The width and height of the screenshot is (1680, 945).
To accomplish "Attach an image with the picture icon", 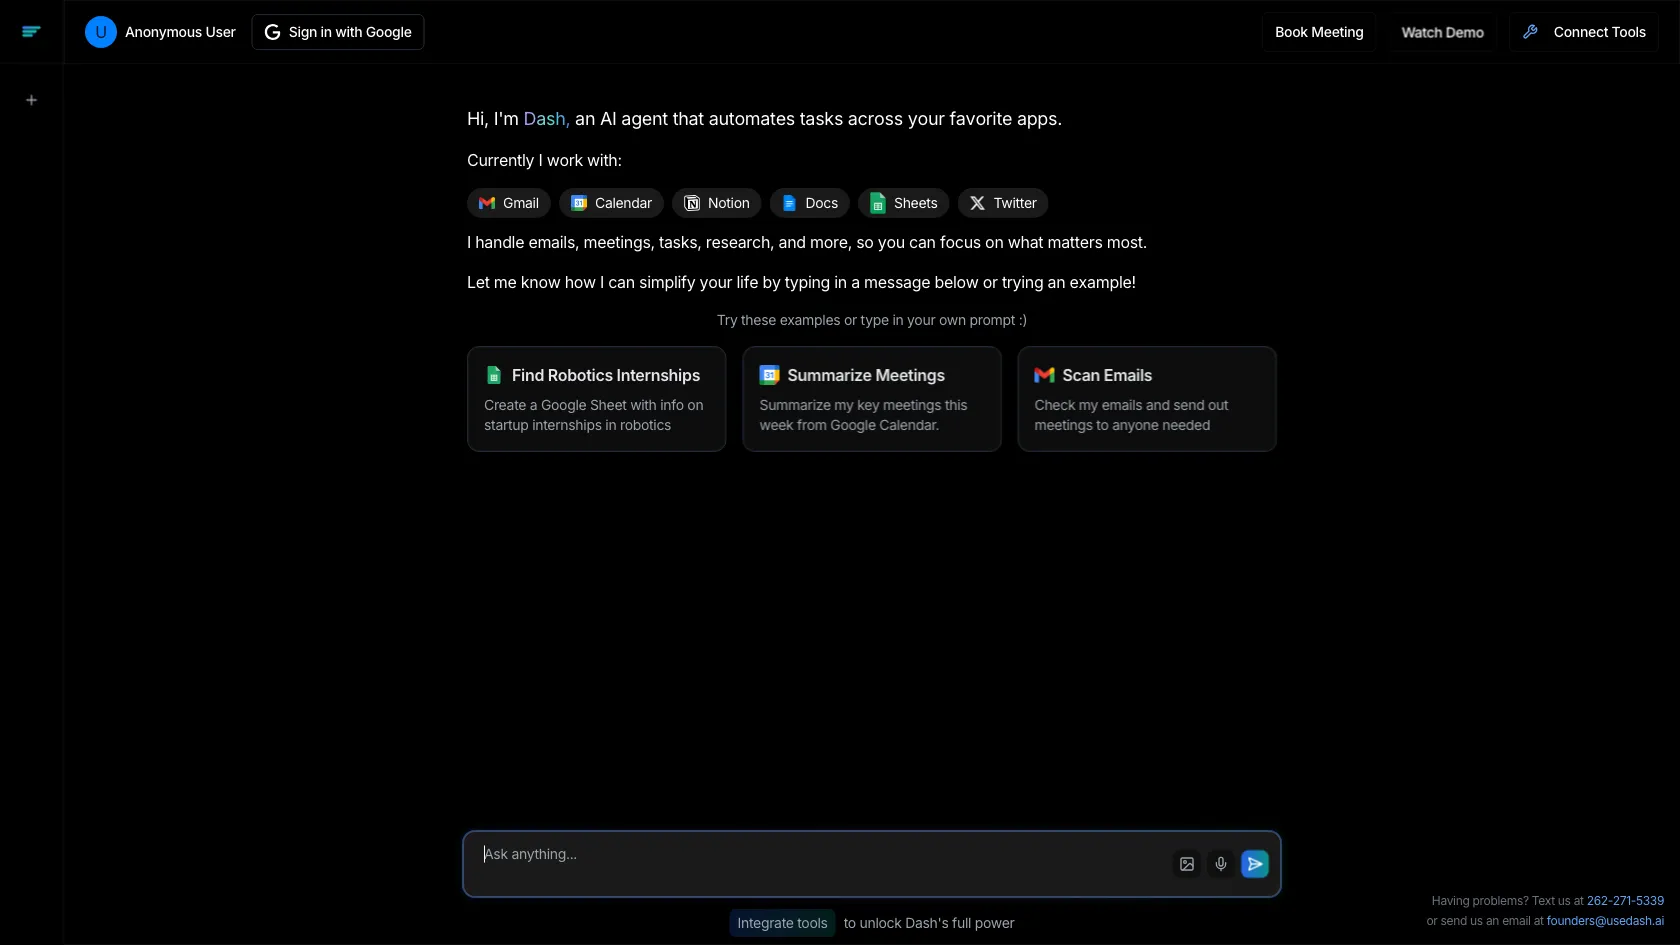I will [1187, 864].
